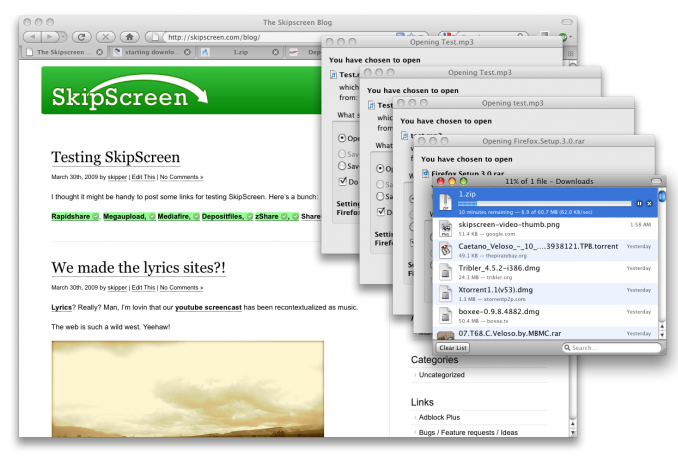Image resolution: width=678 pixels, height=460 pixels.
Task: Open the youtube screencast link
Action: (x=208, y=307)
